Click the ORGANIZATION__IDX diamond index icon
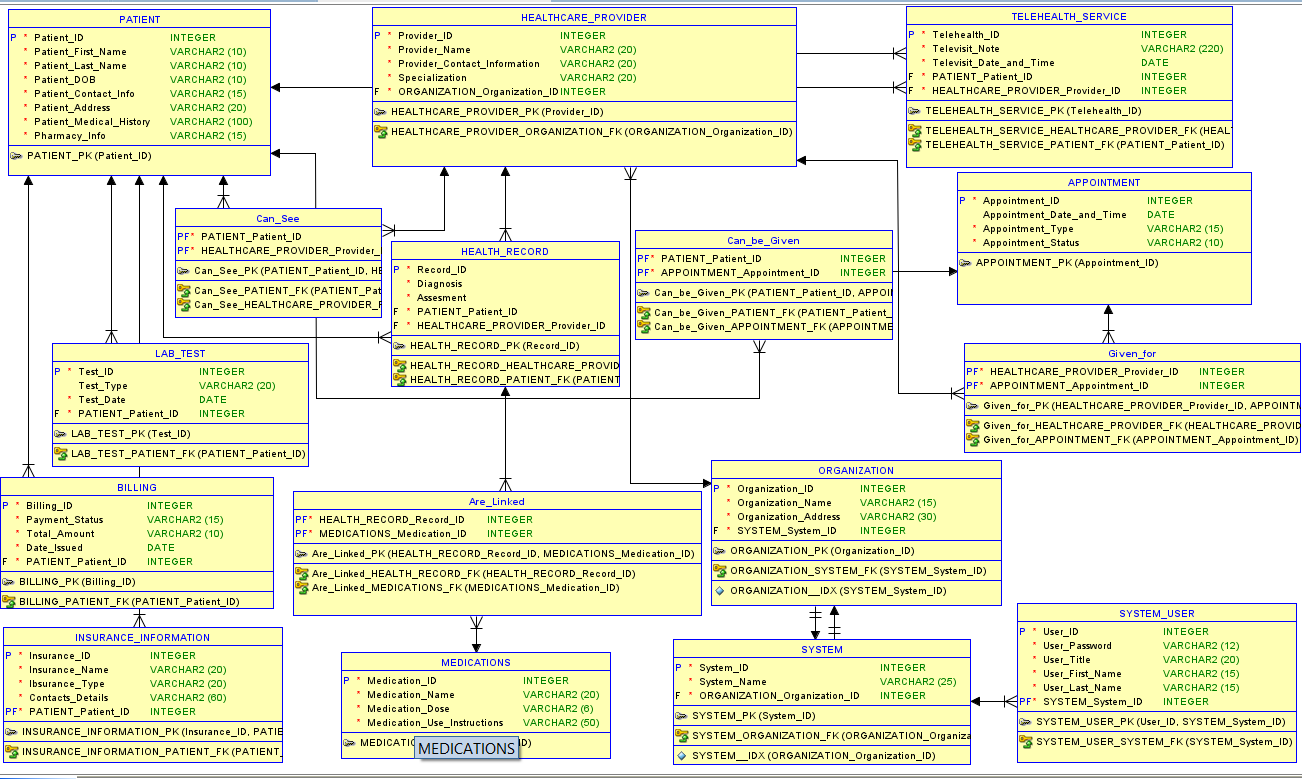 click(717, 591)
